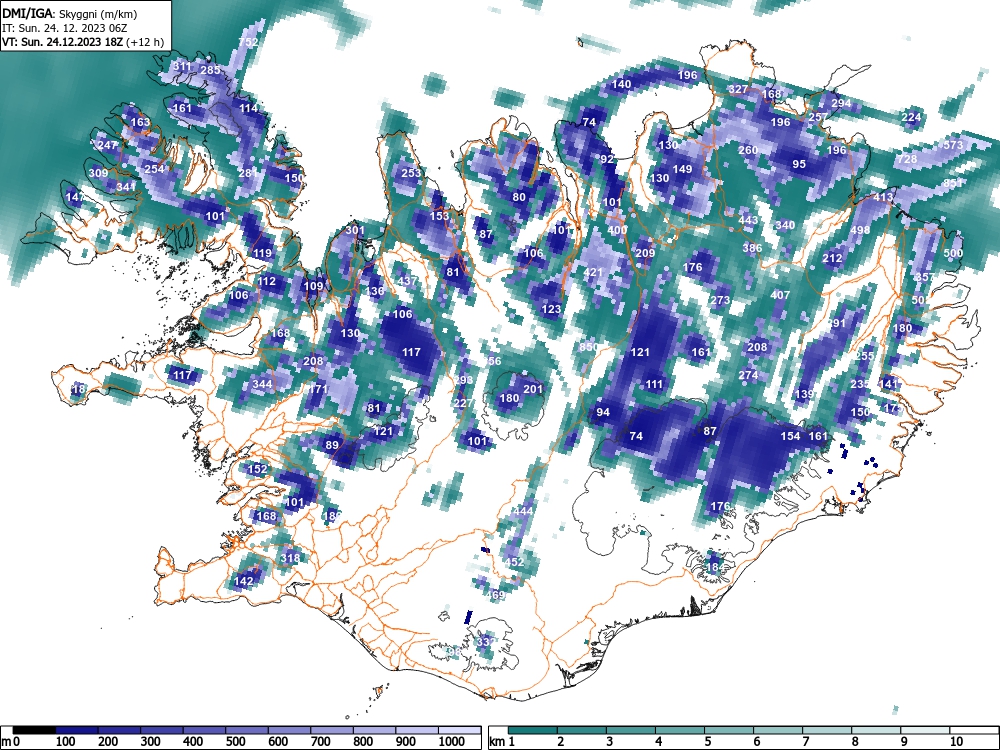The image size is (1000, 750).
Task: Click the visibility value 469 on the map
Action: click(x=495, y=595)
